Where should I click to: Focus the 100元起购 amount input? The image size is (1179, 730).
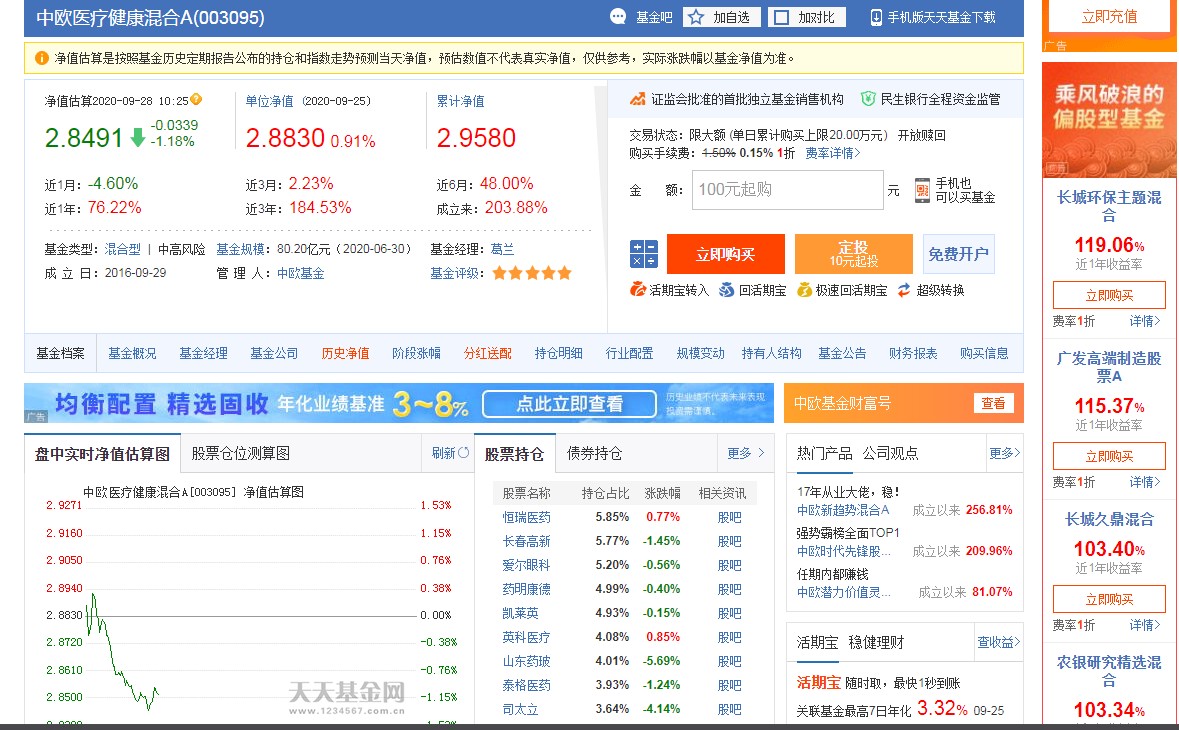coord(787,189)
